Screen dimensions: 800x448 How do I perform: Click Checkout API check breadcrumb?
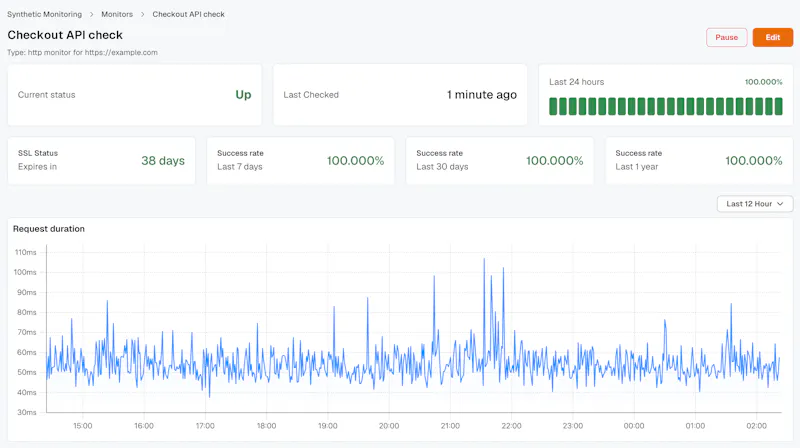(188, 14)
